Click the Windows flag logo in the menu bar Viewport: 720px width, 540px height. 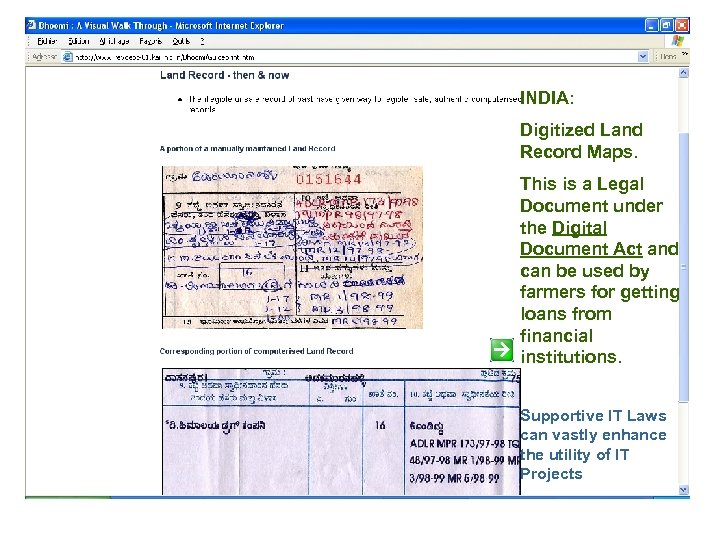click(677, 41)
